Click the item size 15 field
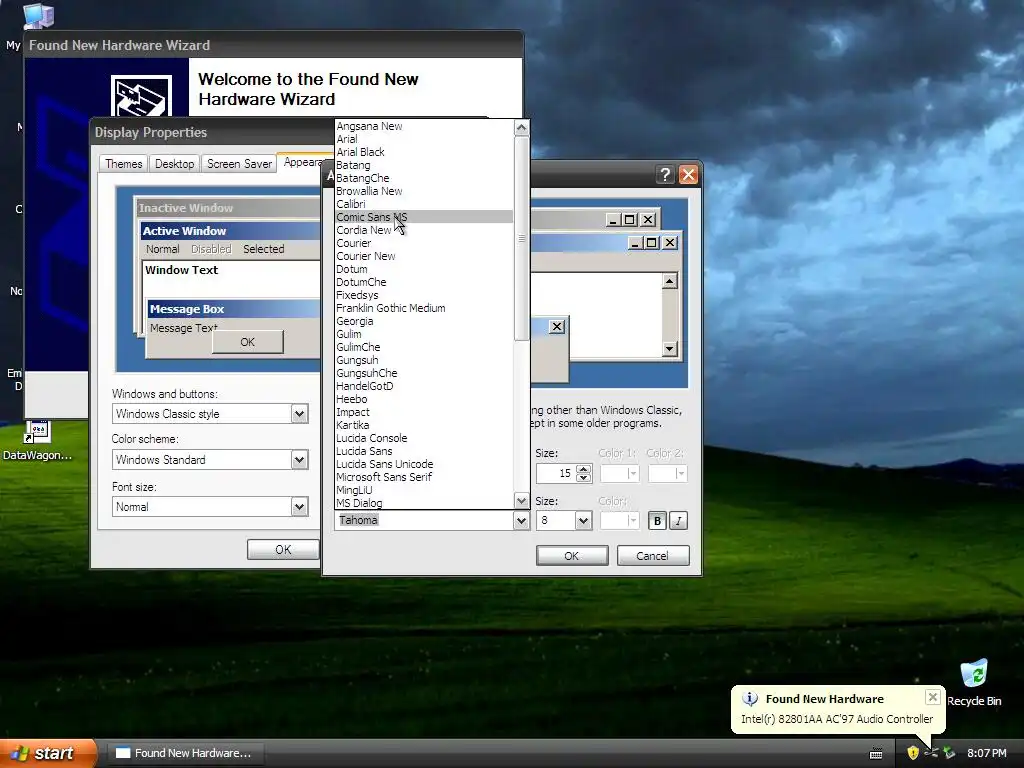The width and height of the screenshot is (1024, 768). pyautogui.click(x=556, y=473)
